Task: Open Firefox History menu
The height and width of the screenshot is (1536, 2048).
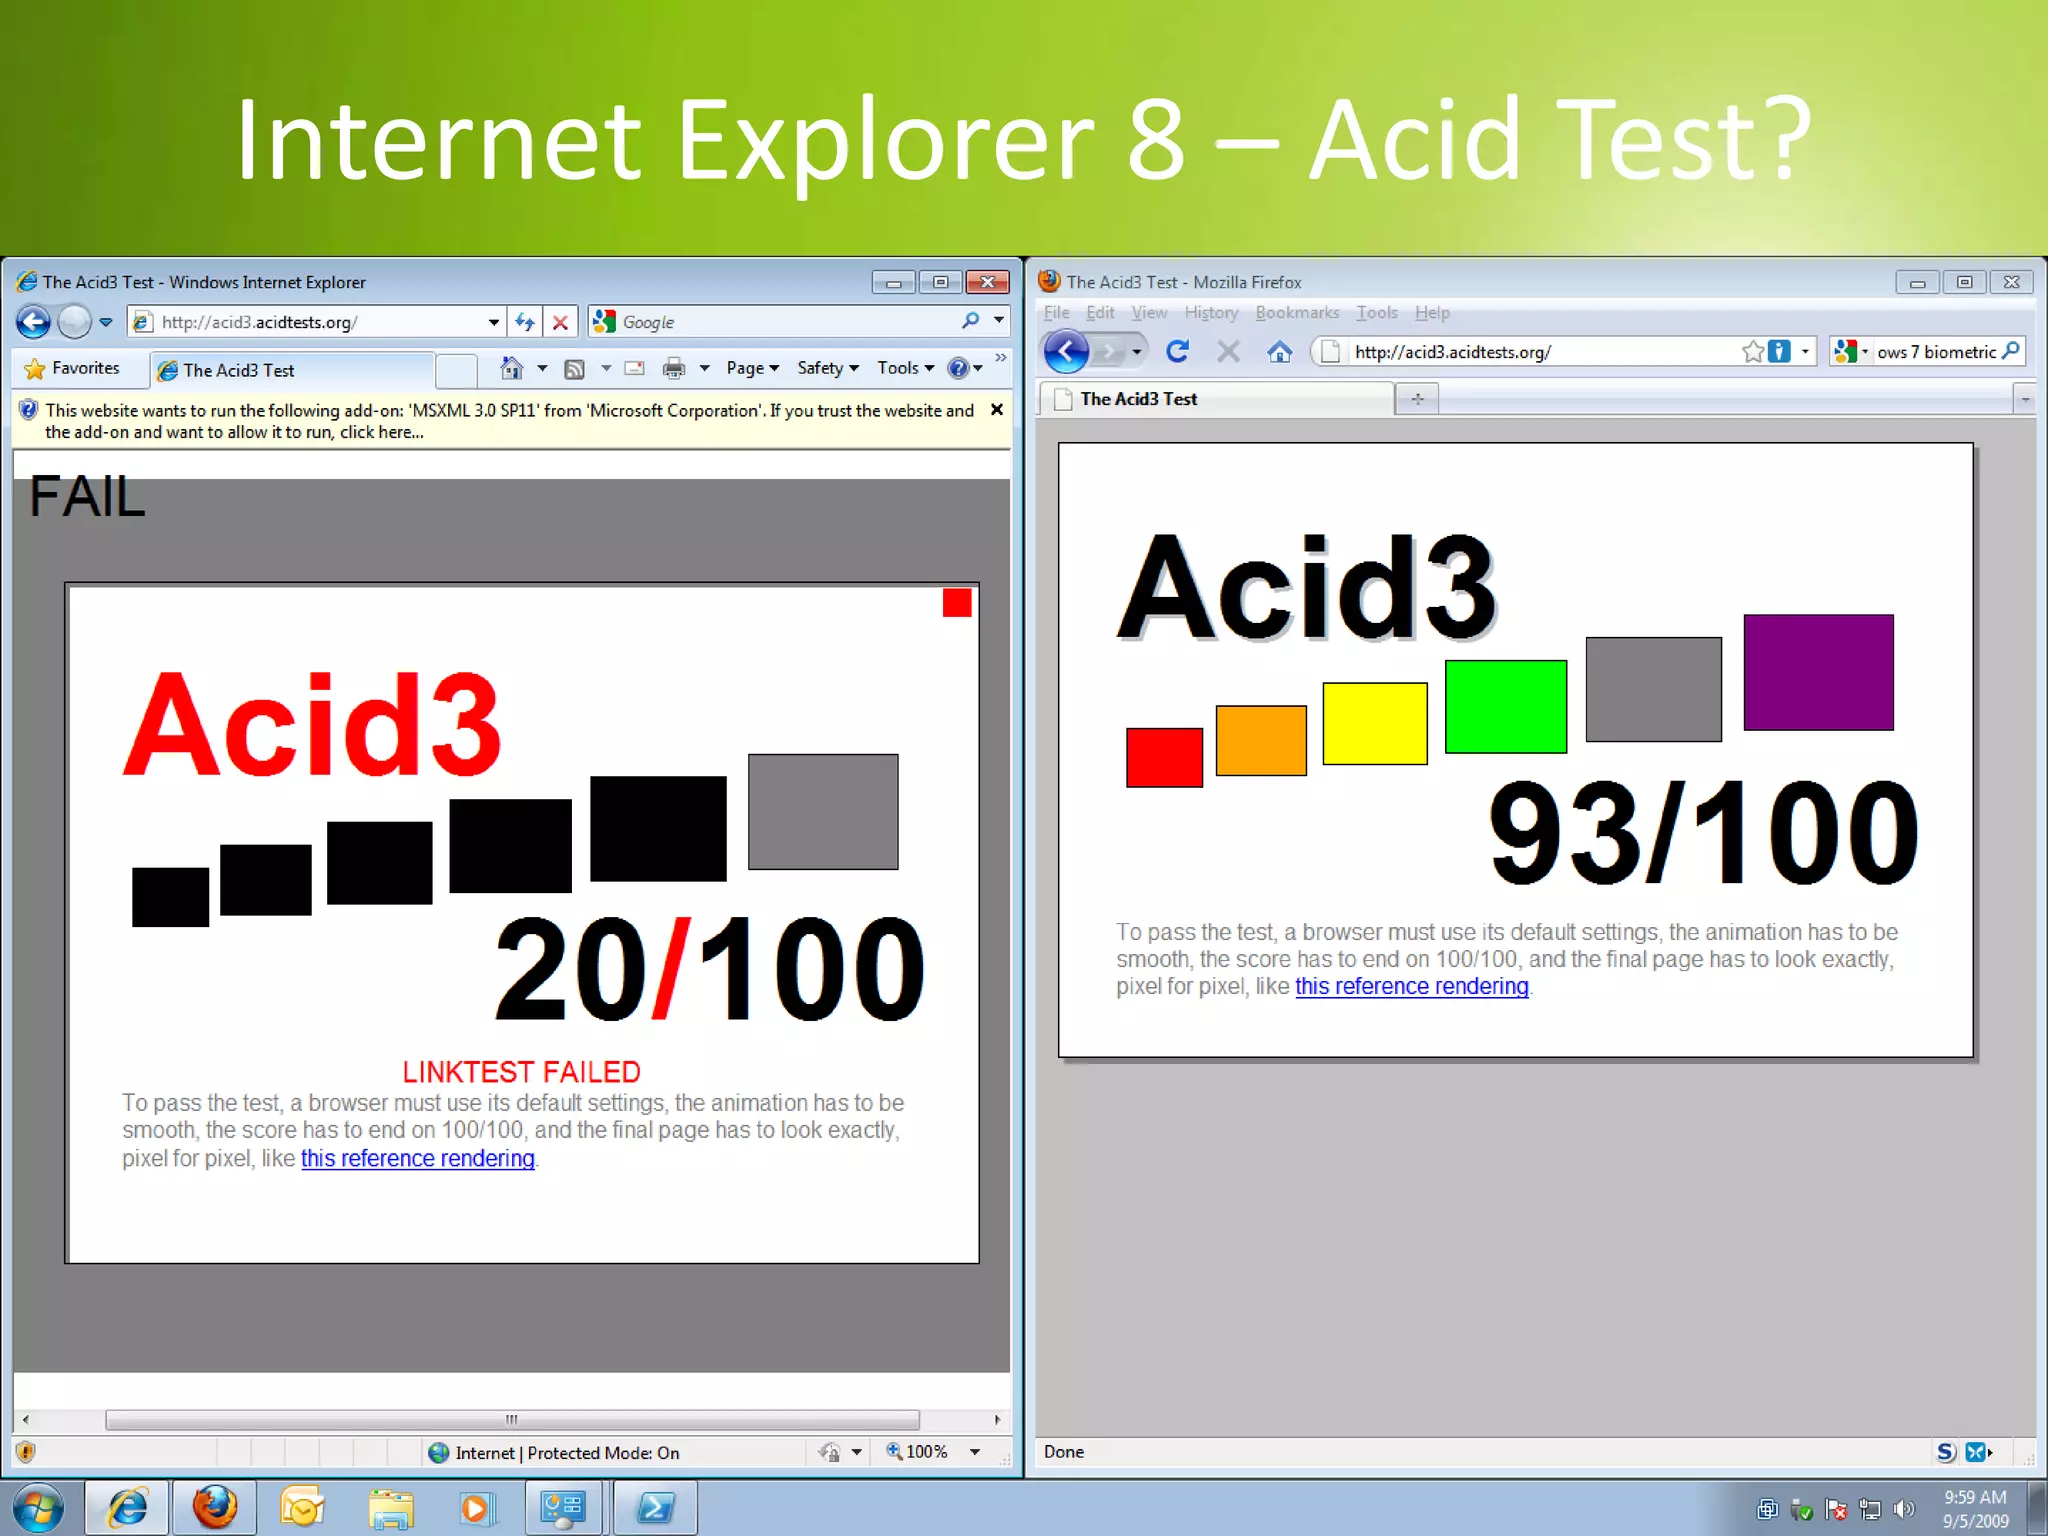Action: (x=1211, y=313)
